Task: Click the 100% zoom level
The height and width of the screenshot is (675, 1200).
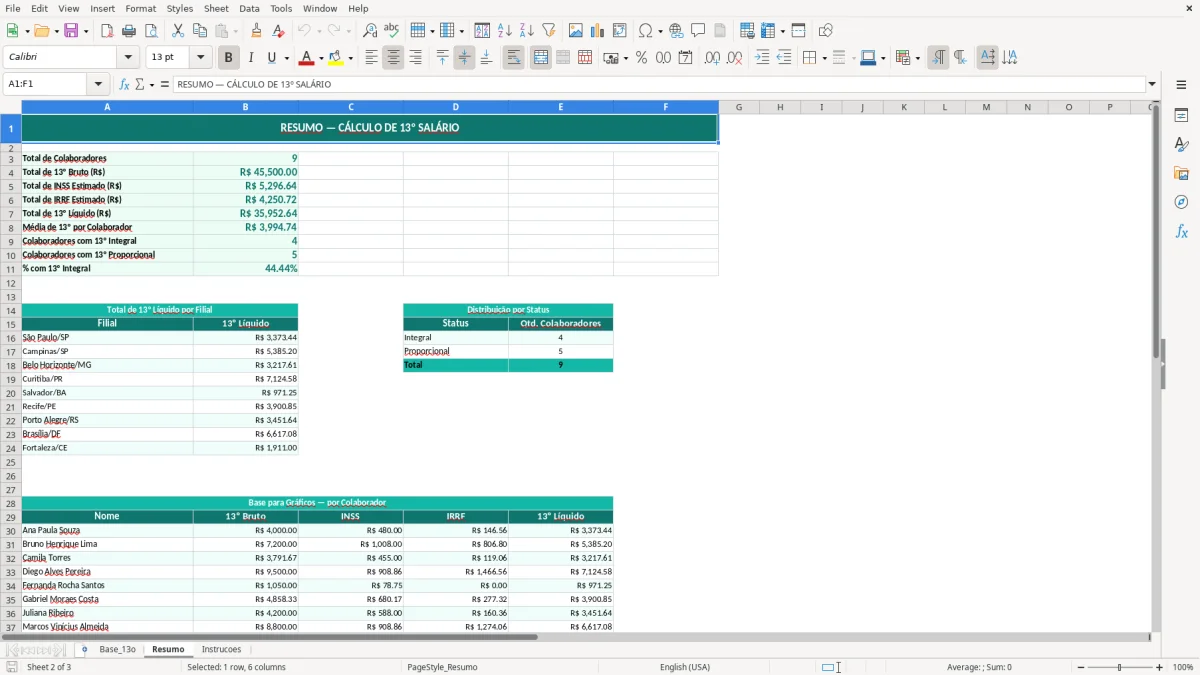Action: (x=1182, y=667)
